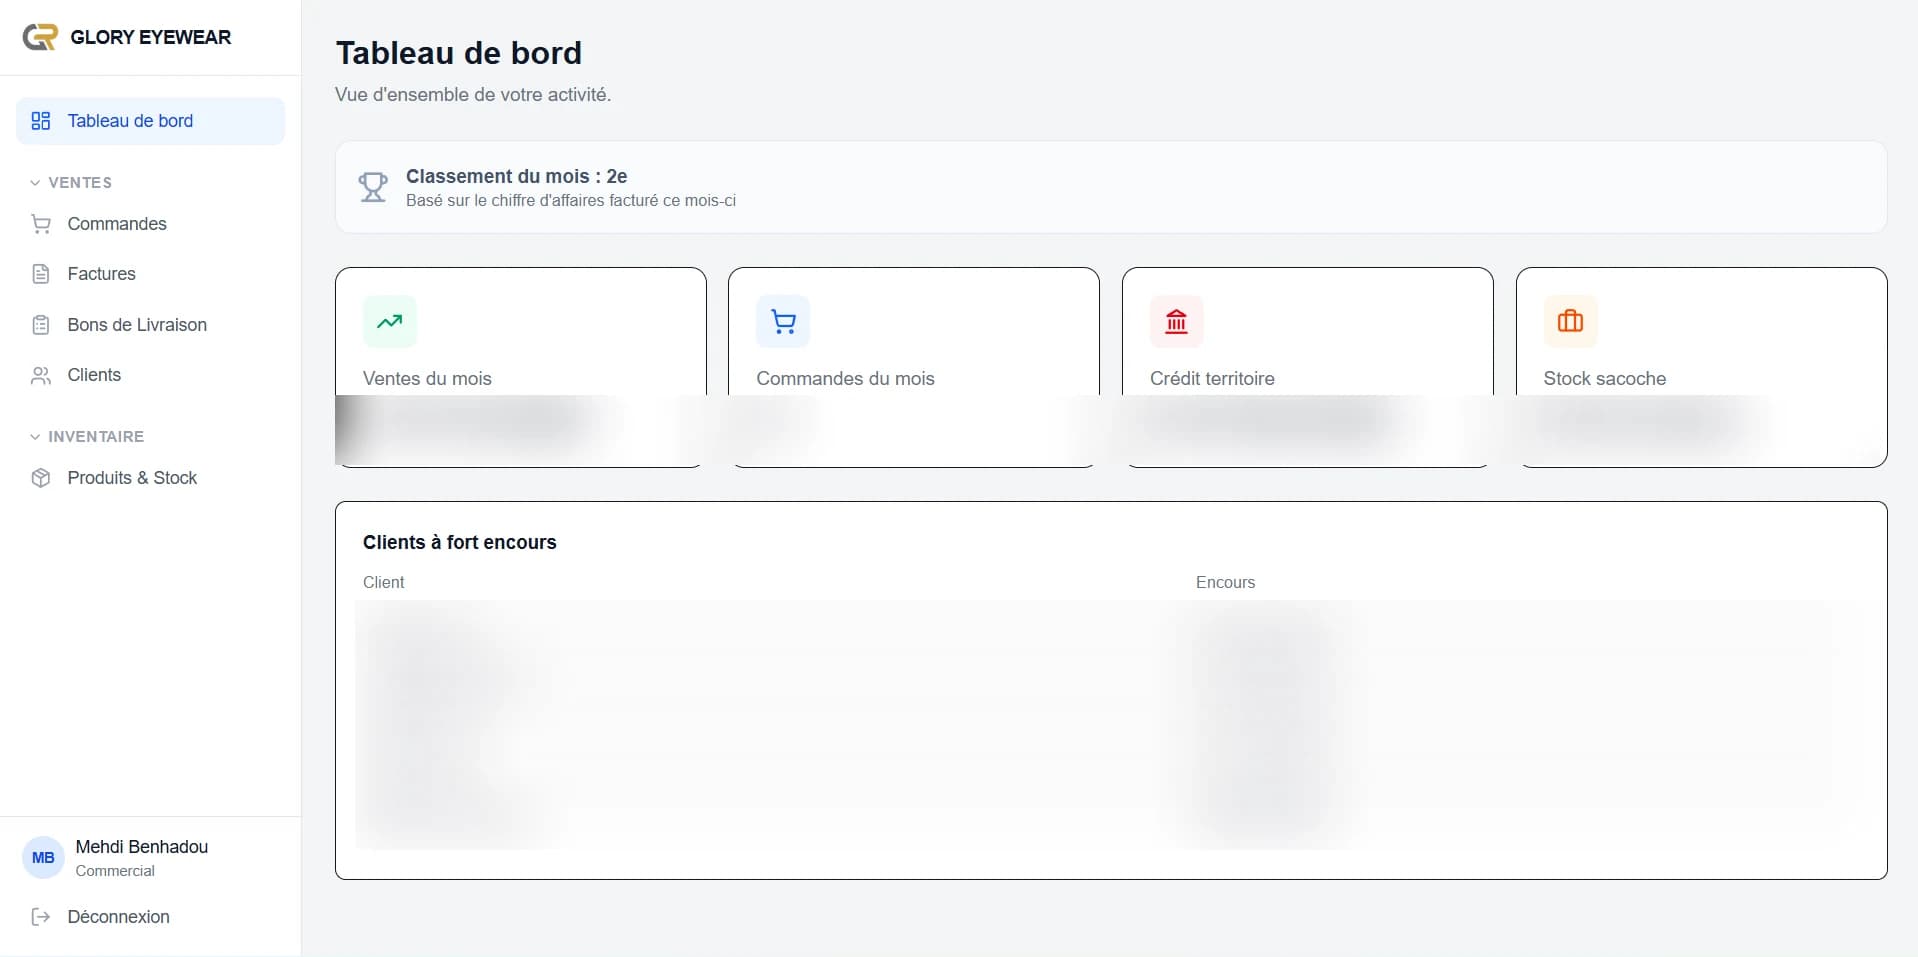Click the Commercial role text
This screenshot has height=957, width=1918.
115,871
